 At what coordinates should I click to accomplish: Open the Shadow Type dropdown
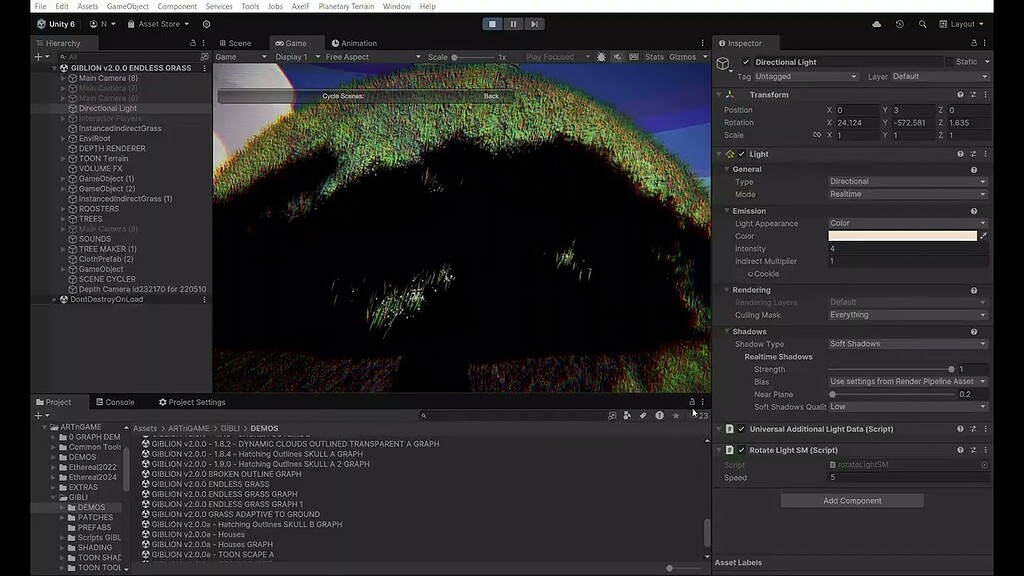coord(905,343)
